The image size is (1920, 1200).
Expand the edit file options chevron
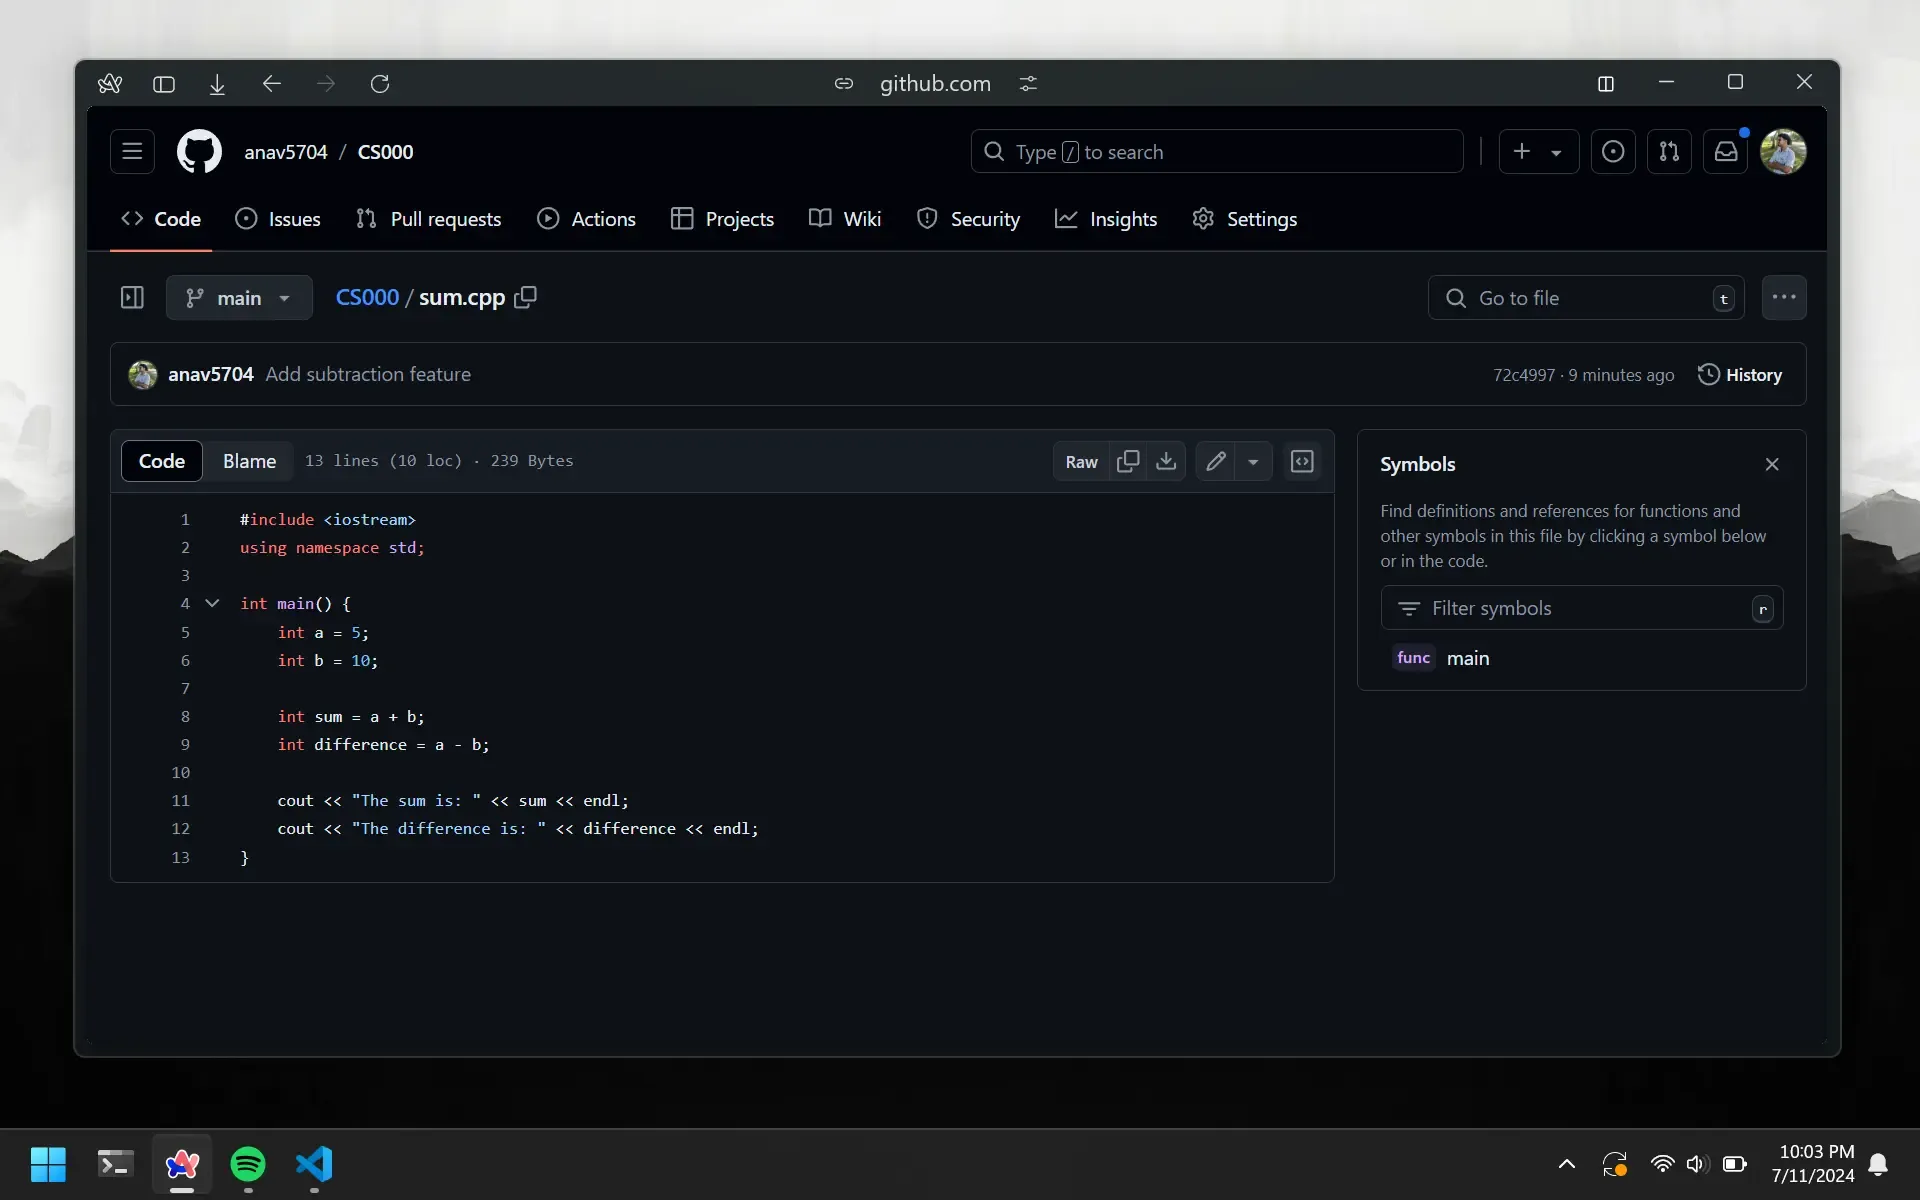coord(1252,460)
